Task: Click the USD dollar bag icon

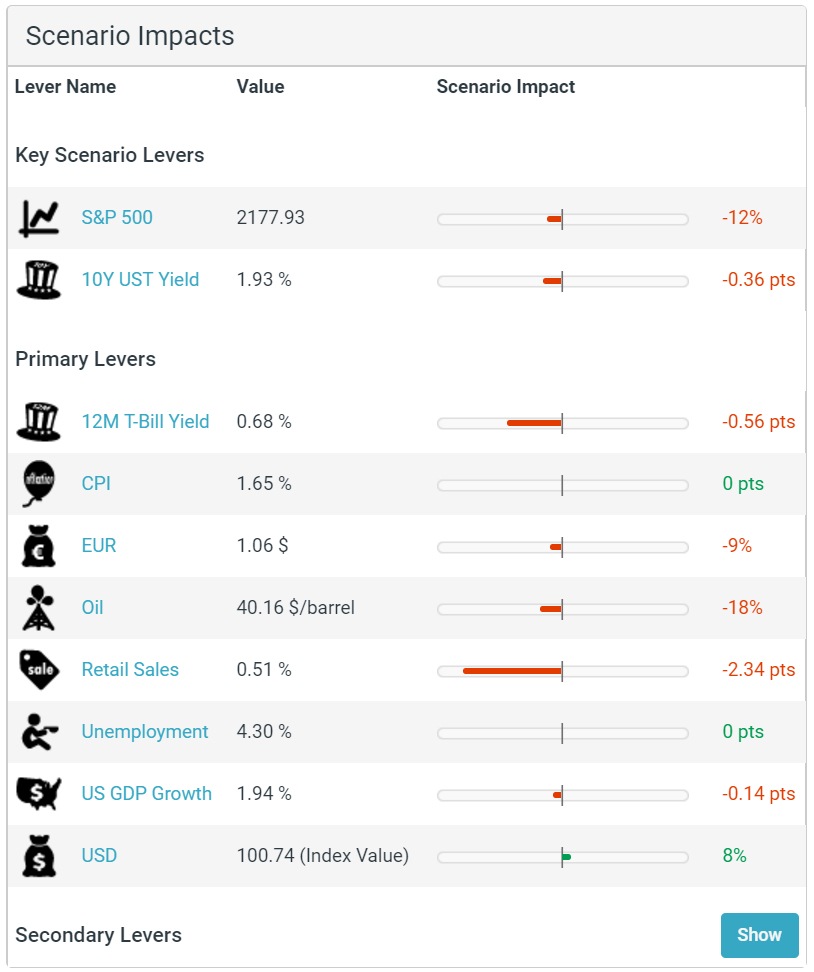Action: [x=39, y=856]
